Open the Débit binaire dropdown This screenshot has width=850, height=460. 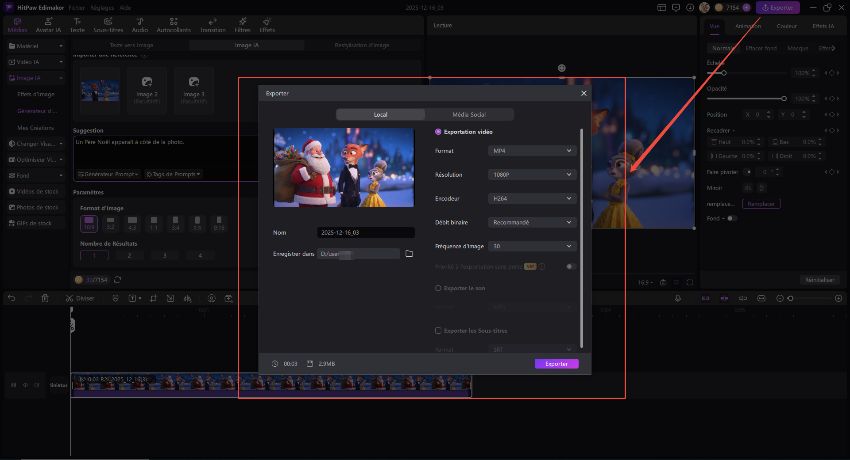tap(532, 222)
